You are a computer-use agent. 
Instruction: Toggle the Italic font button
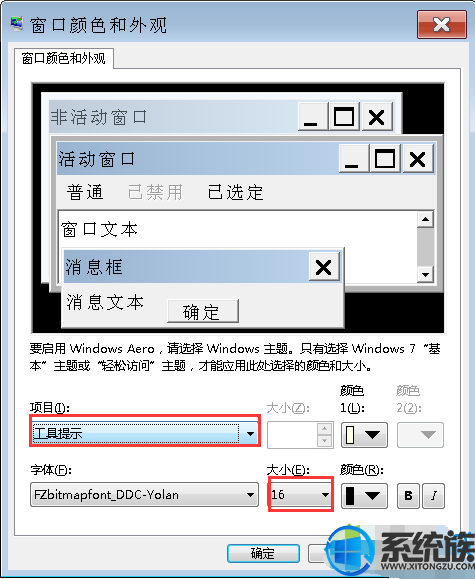(x=434, y=495)
